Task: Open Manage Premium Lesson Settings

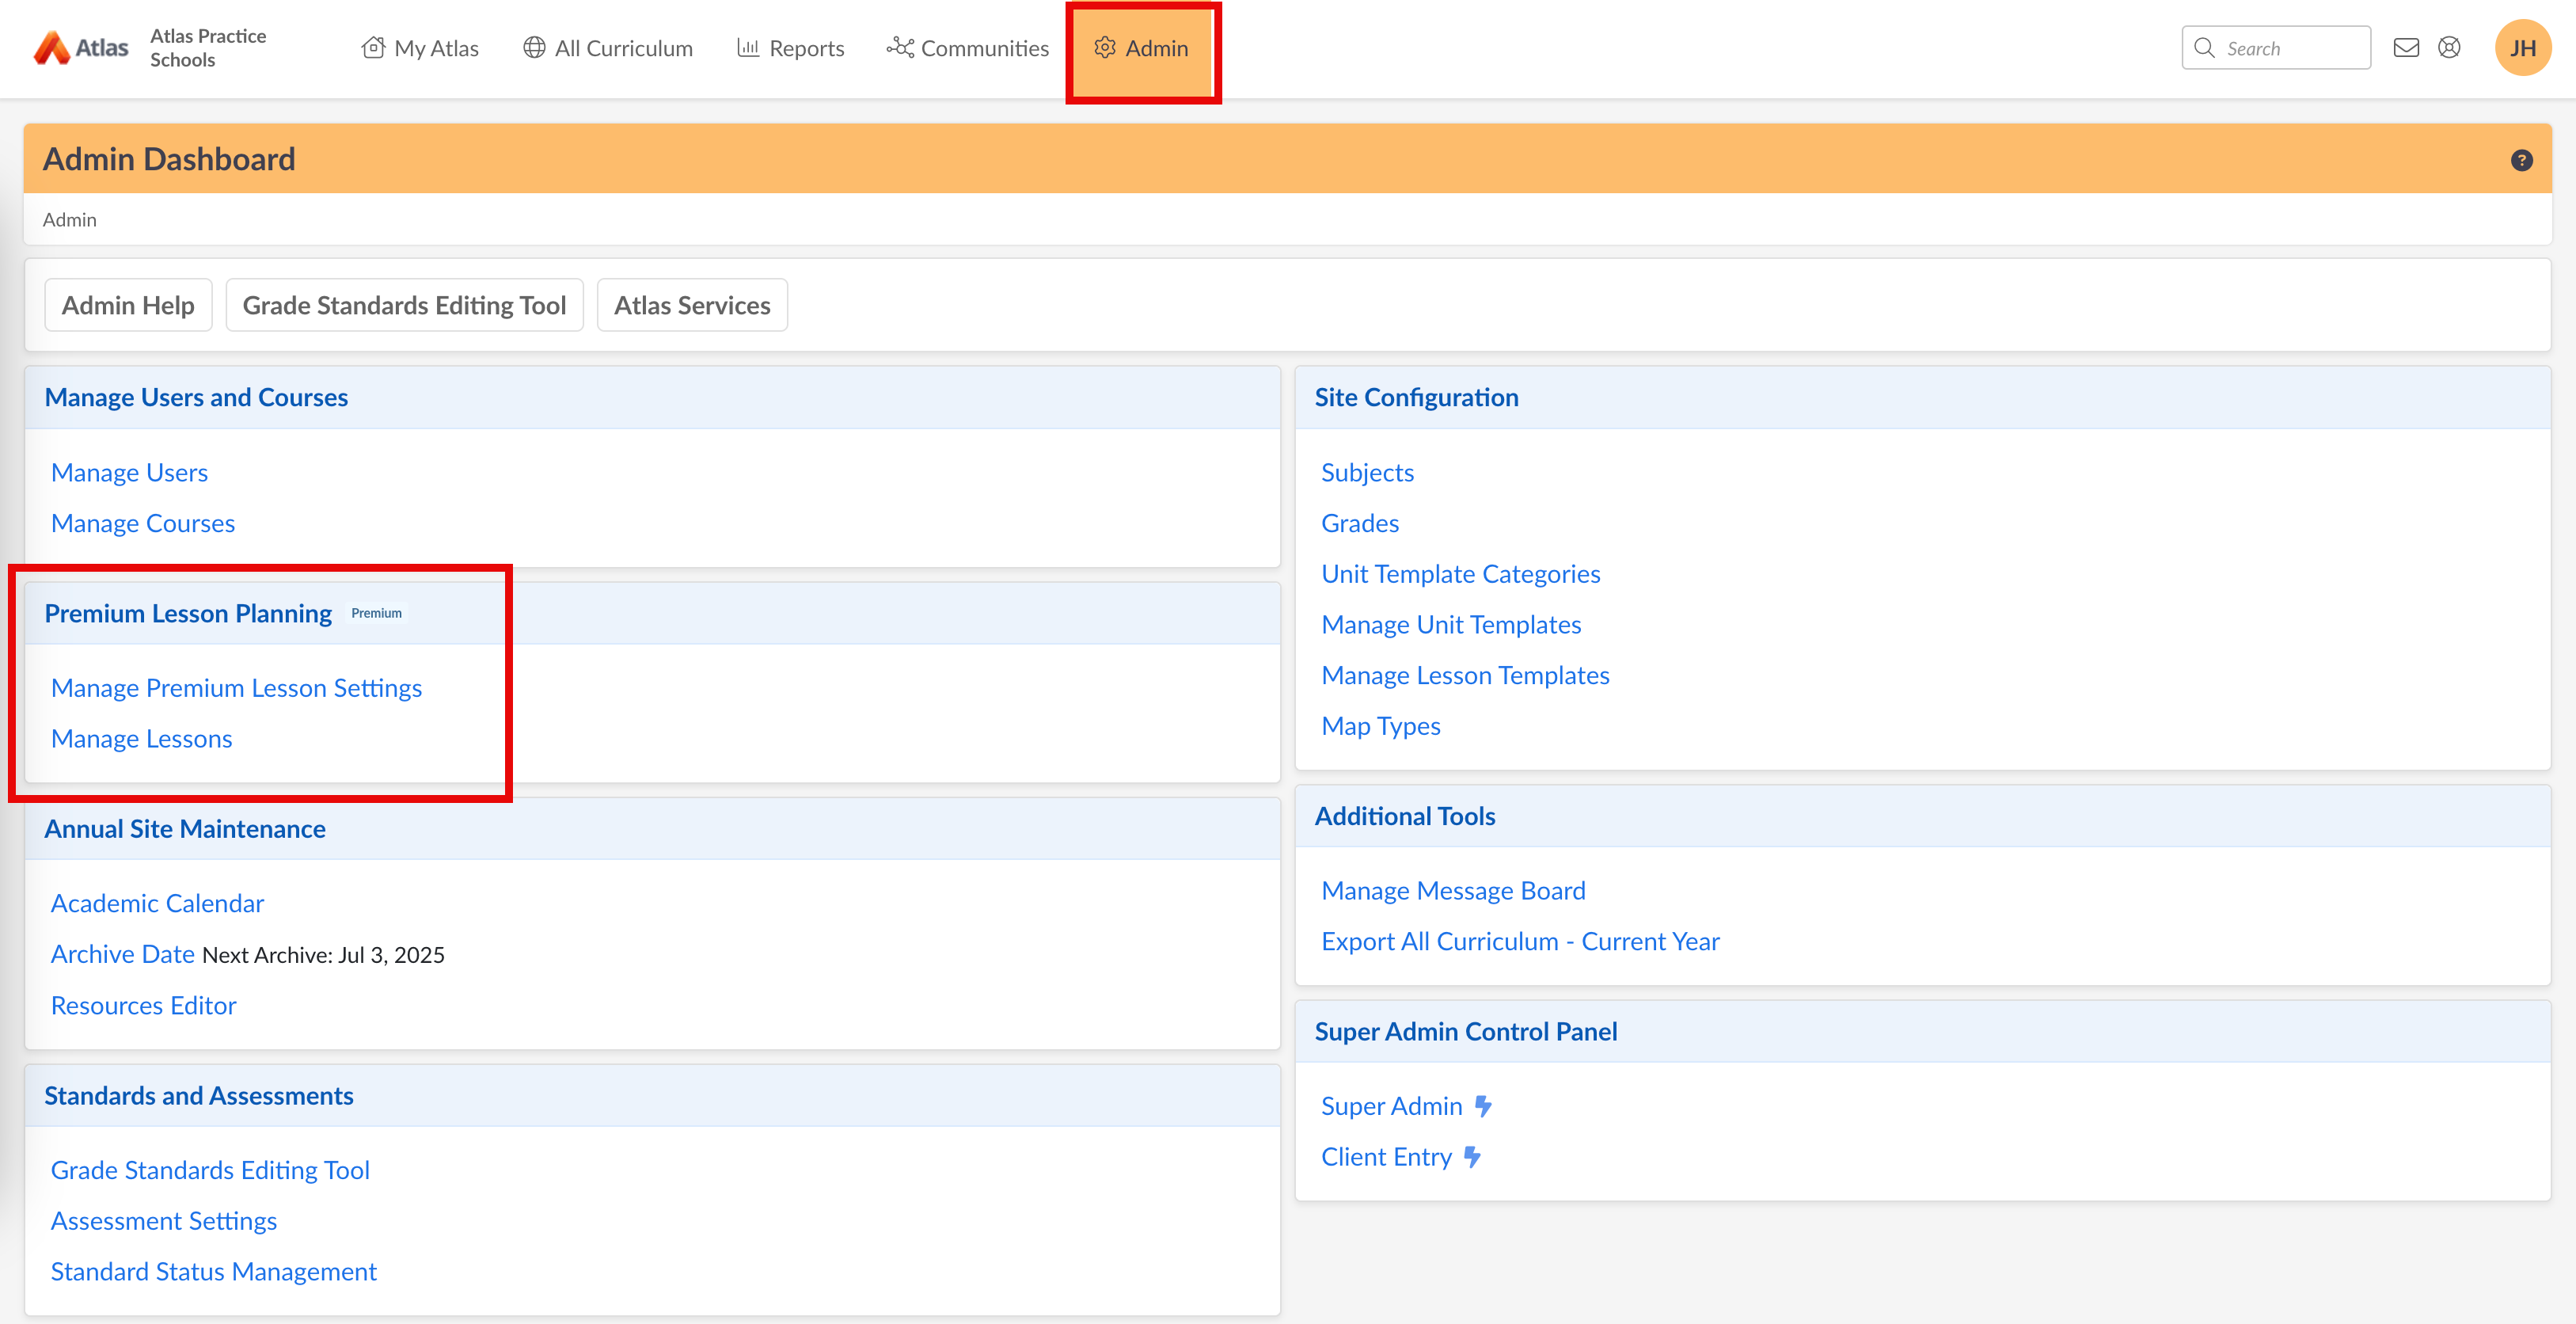Action: 236,688
